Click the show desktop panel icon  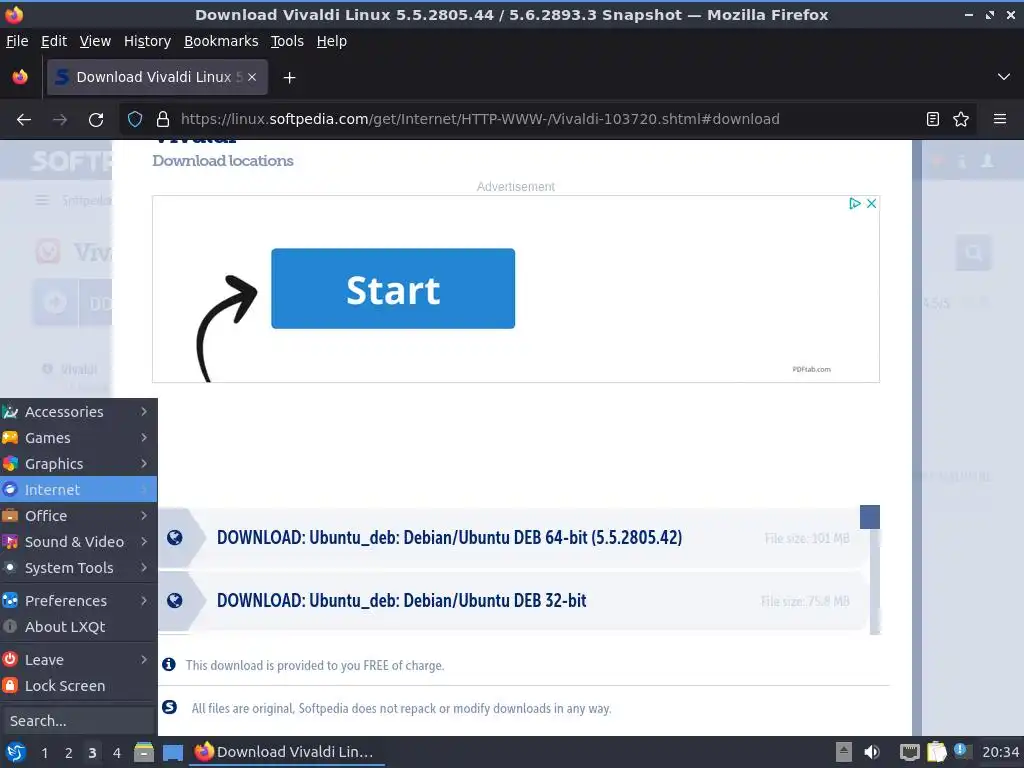[x=172, y=752]
